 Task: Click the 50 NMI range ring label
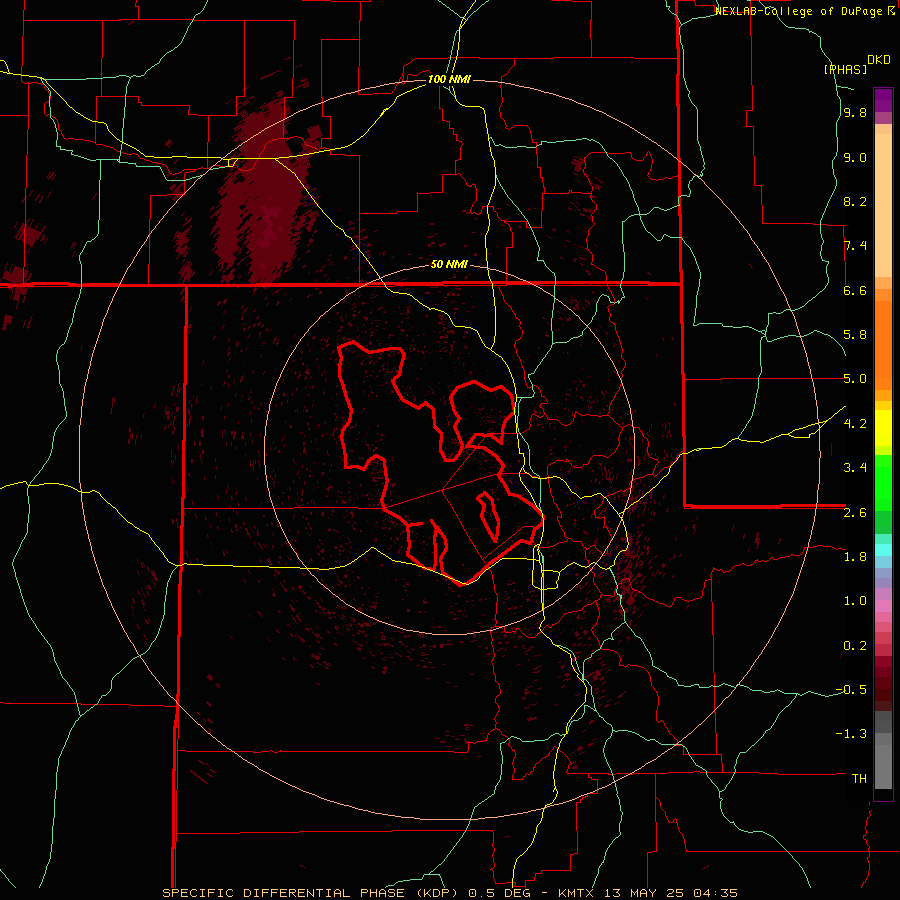(449, 264)
